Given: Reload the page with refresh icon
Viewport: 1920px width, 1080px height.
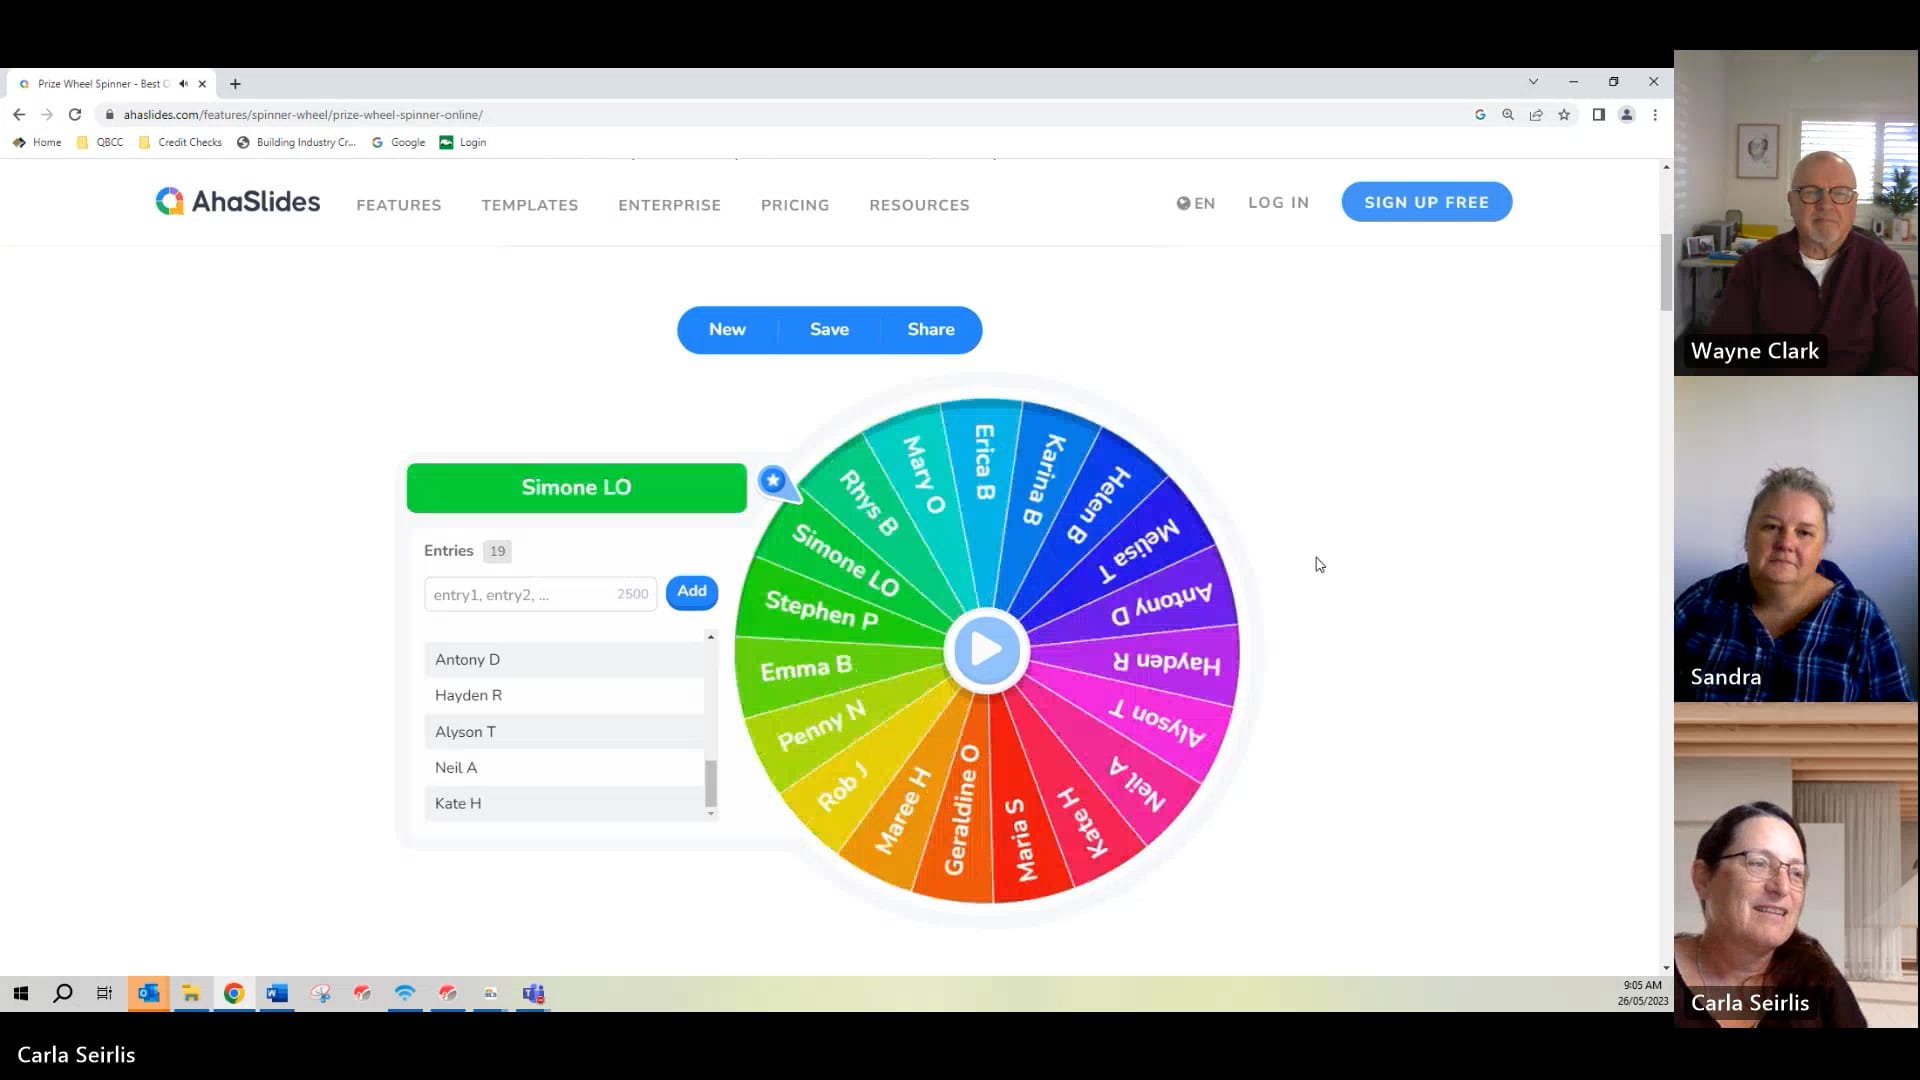Looking at the screenshot, I should tap(75, 115).
